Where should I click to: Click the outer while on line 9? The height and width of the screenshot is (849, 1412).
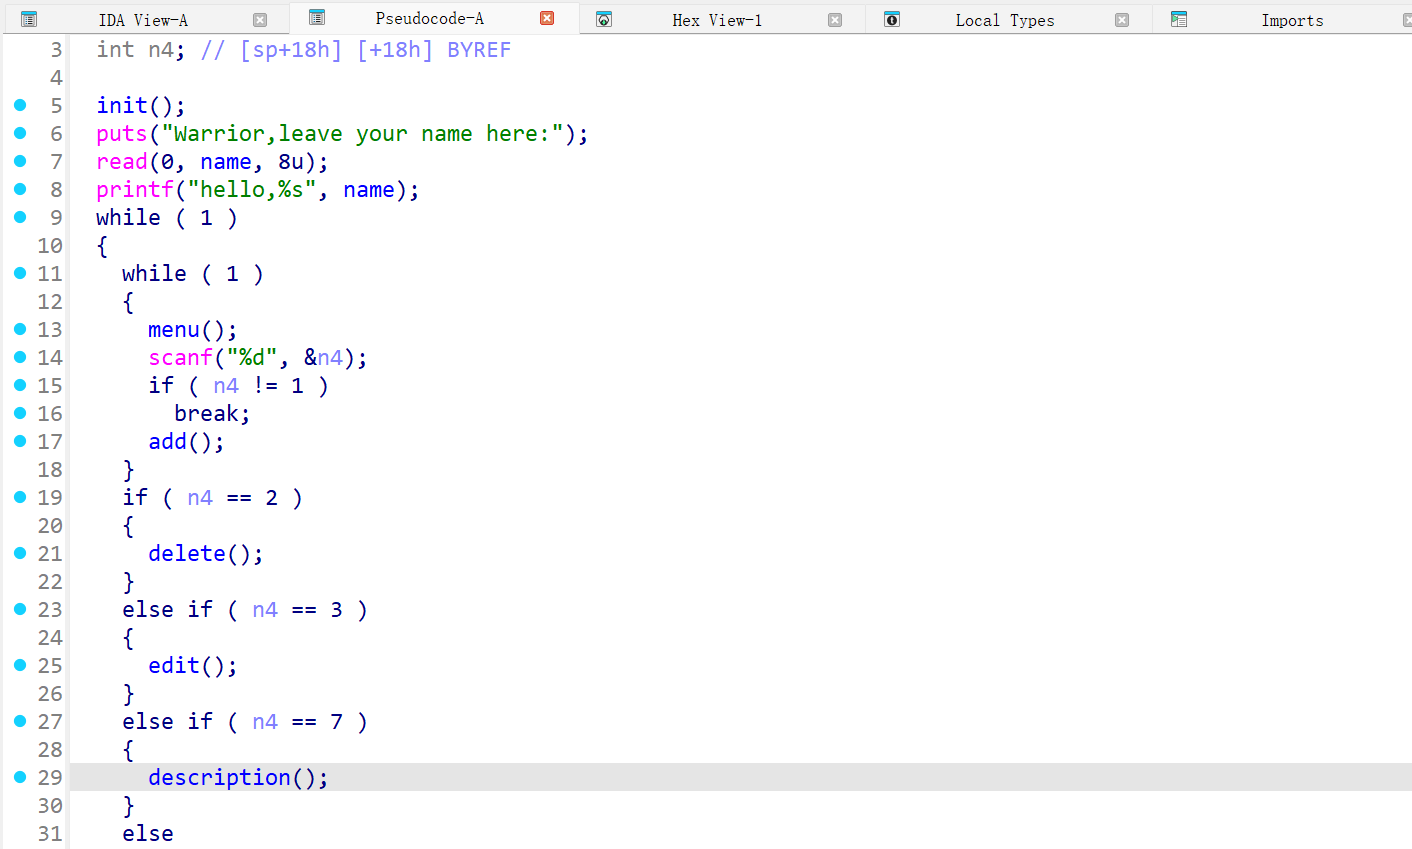point(128,217)
